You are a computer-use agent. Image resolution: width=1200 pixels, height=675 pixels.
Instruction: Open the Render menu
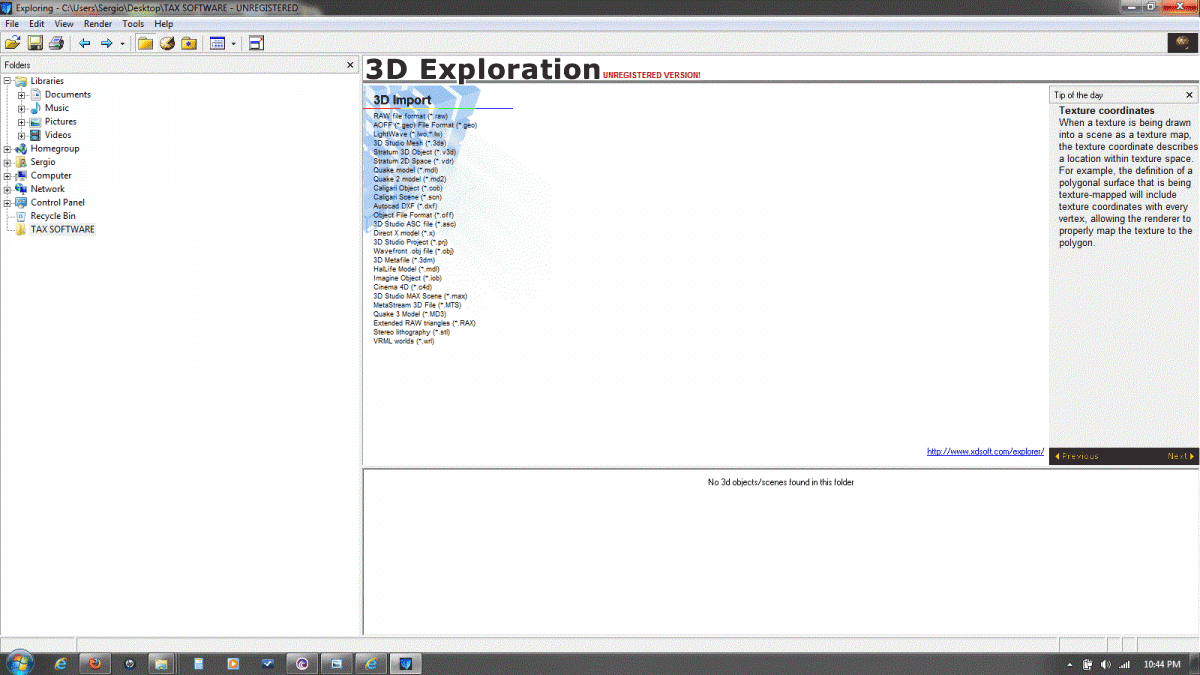pos(98,23)
